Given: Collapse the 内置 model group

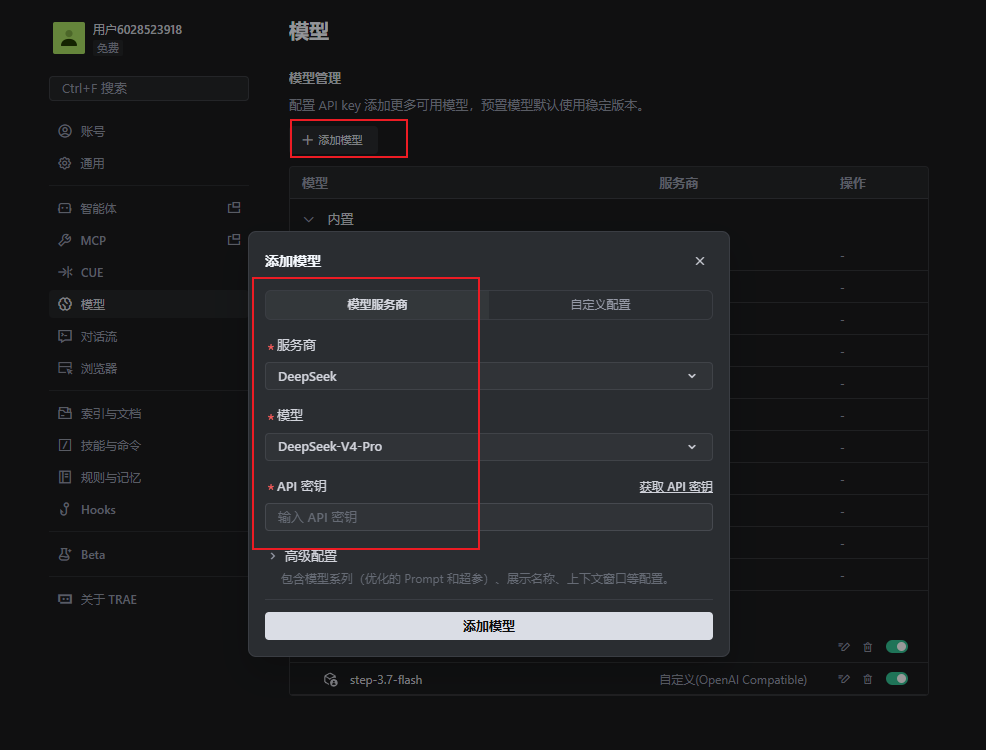Looking at the screenshot, I should pyautogui.click(x=309, y=219).
